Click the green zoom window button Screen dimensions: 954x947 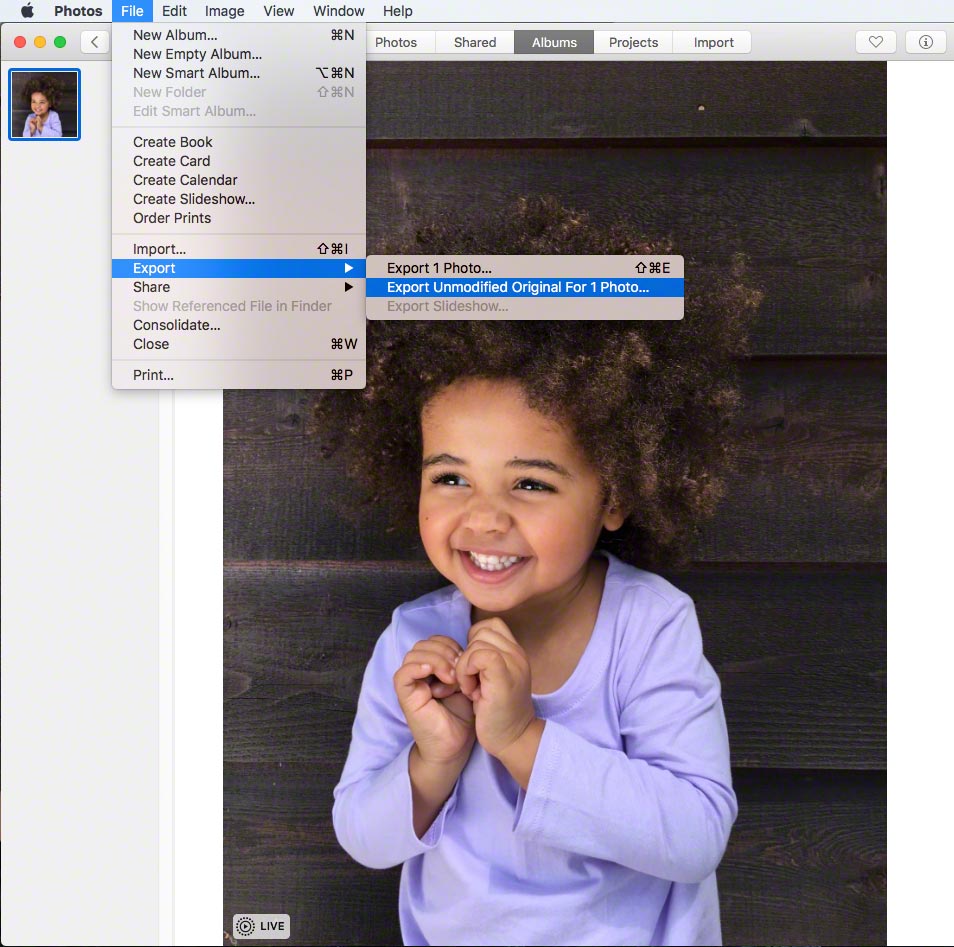point(60,42)
